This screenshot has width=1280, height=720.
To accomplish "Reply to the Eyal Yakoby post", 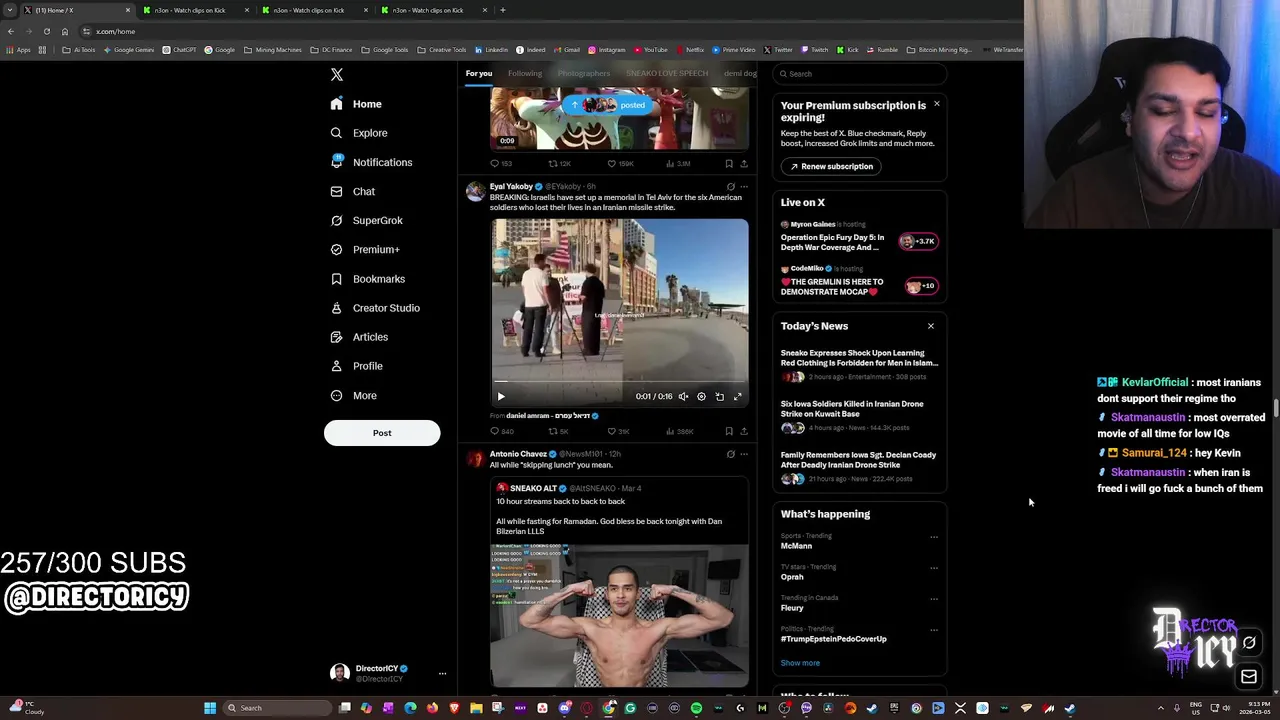I will click(501, 431).
